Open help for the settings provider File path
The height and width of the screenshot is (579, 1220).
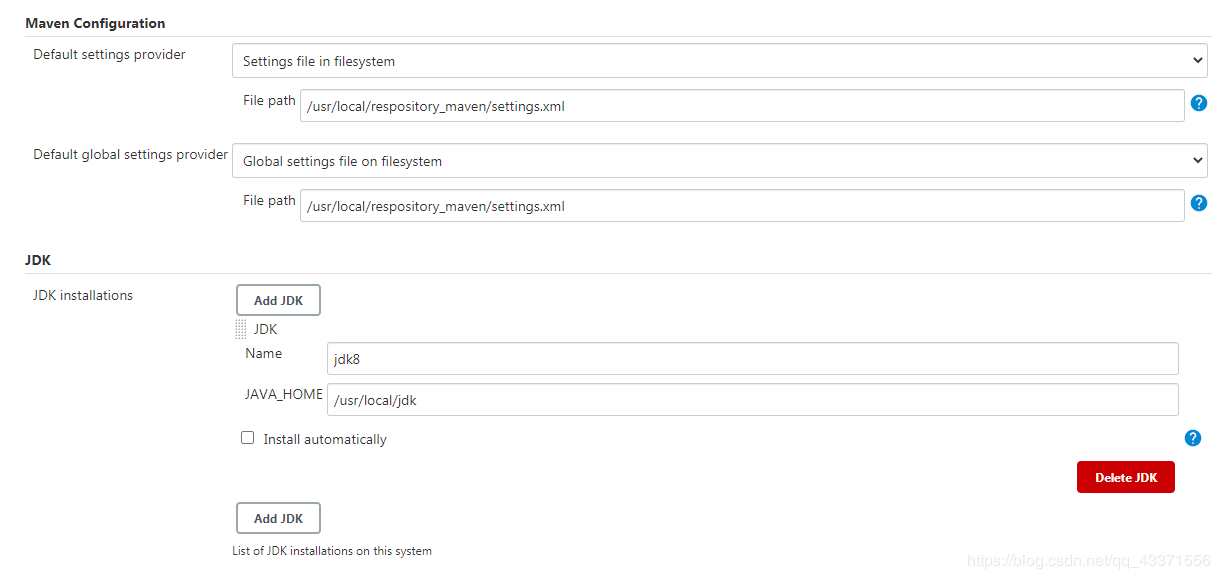point(1199,103)
